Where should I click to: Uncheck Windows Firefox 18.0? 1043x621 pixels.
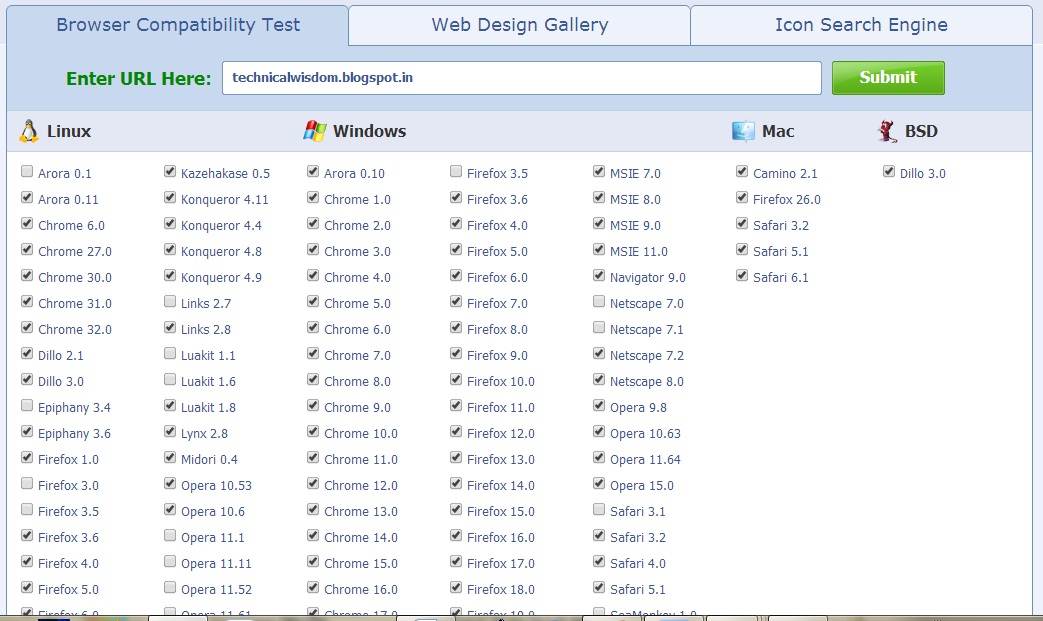tap(456, 587)
